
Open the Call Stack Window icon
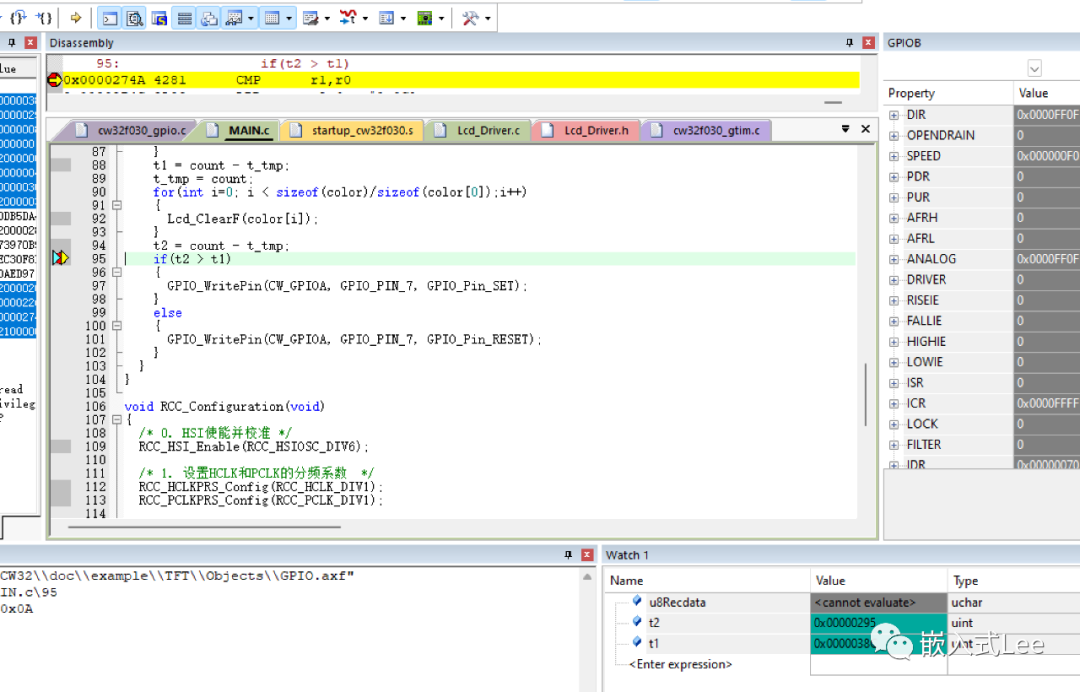tap(209, 17)
